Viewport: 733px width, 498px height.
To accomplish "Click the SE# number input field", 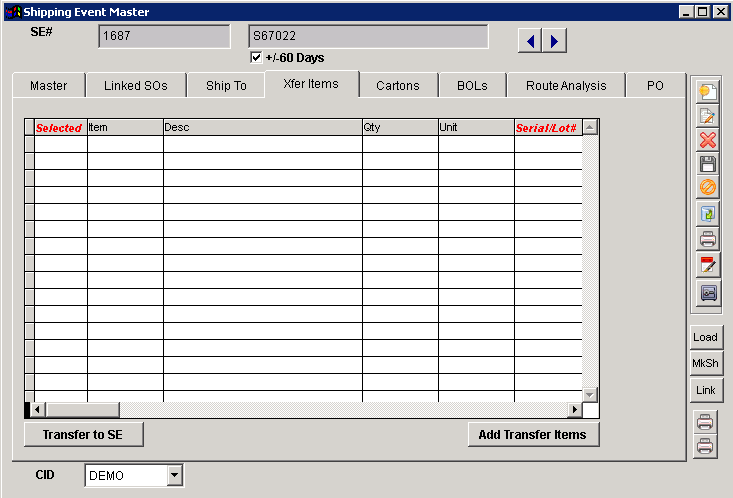I will click(164, 37).
